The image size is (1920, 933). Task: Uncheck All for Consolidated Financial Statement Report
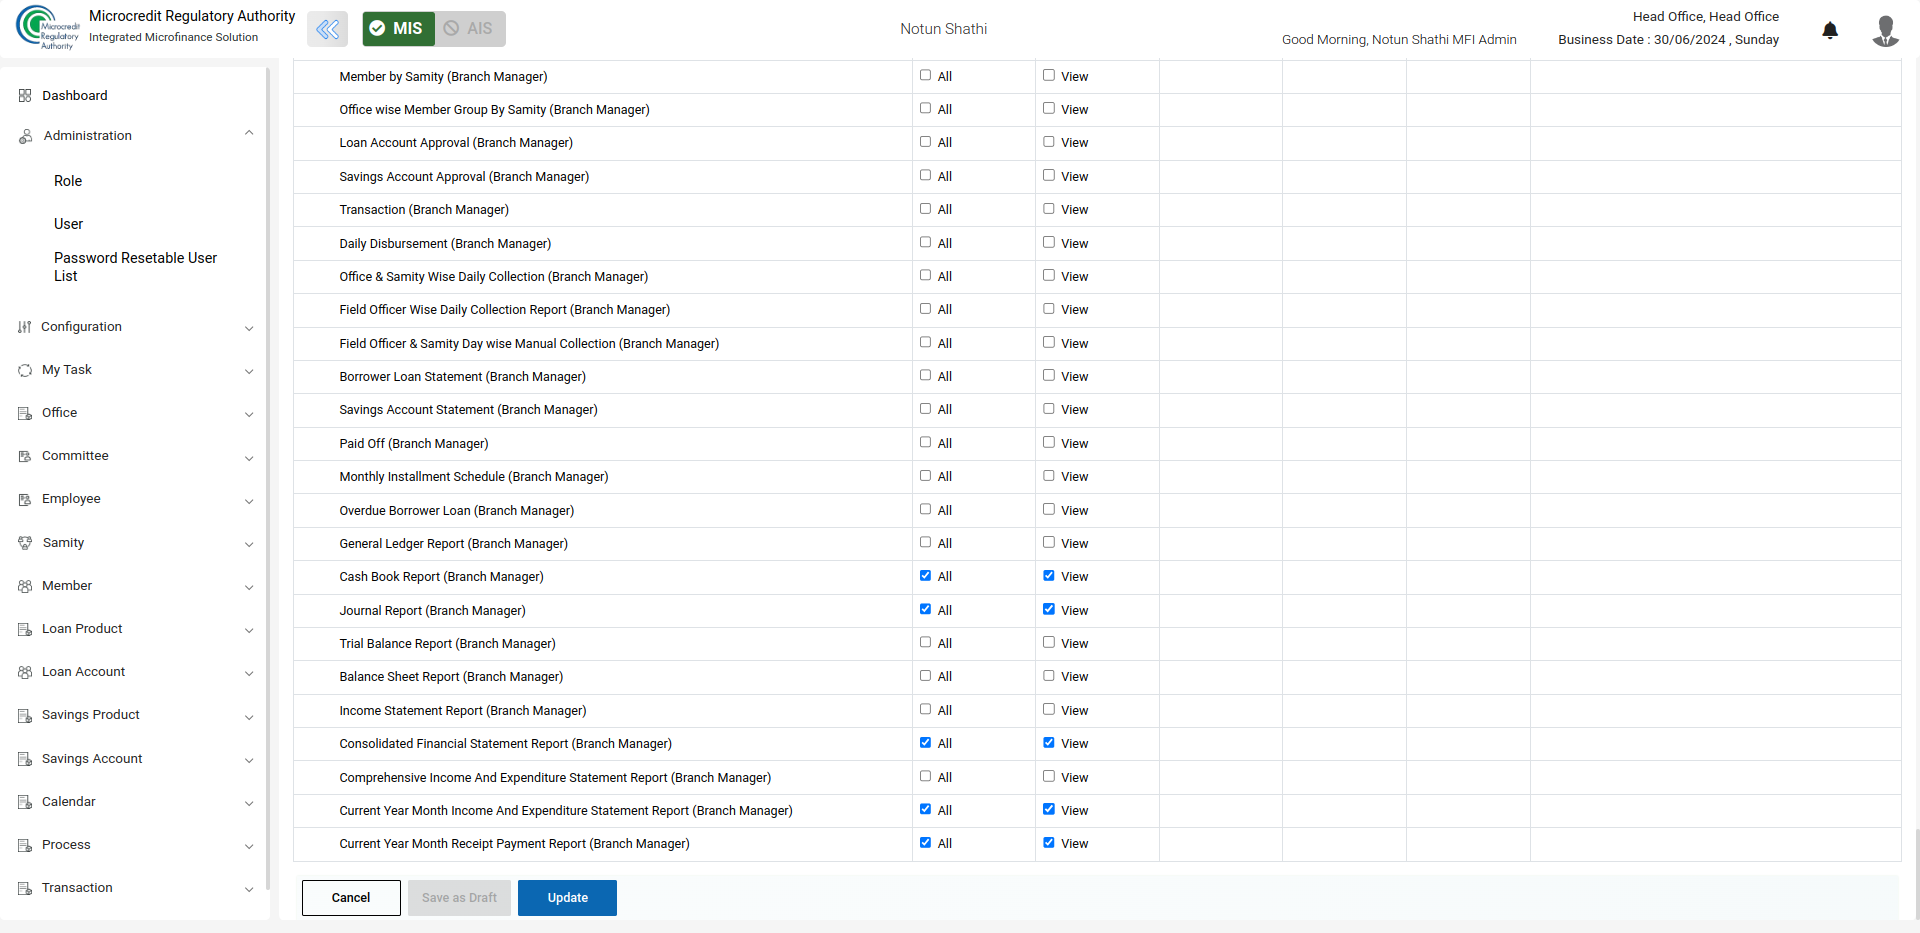tap(925, 743)
